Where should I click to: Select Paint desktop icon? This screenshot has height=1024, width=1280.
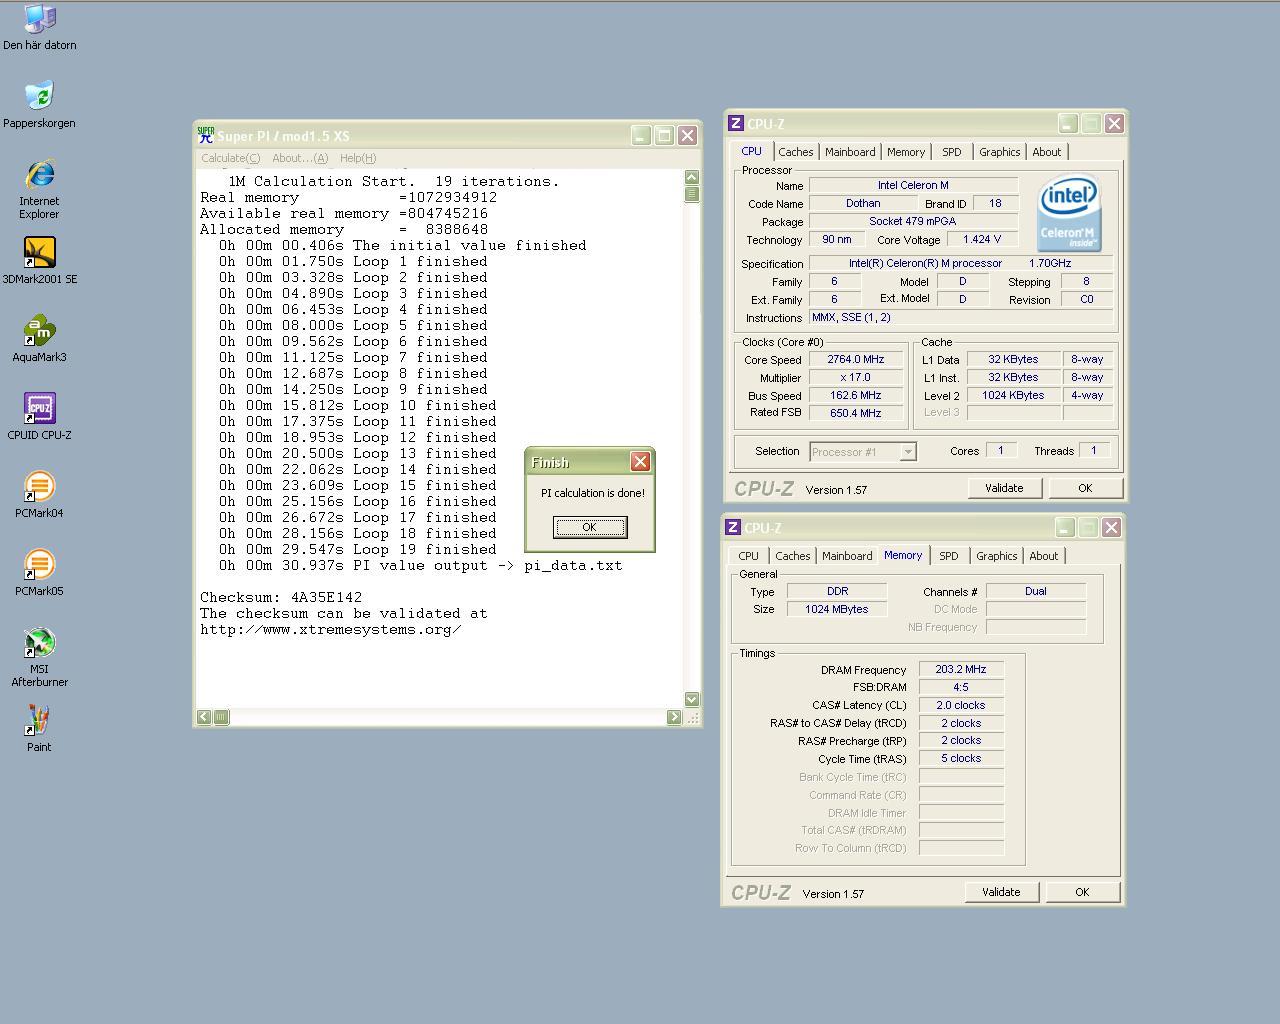pos(39,728)
